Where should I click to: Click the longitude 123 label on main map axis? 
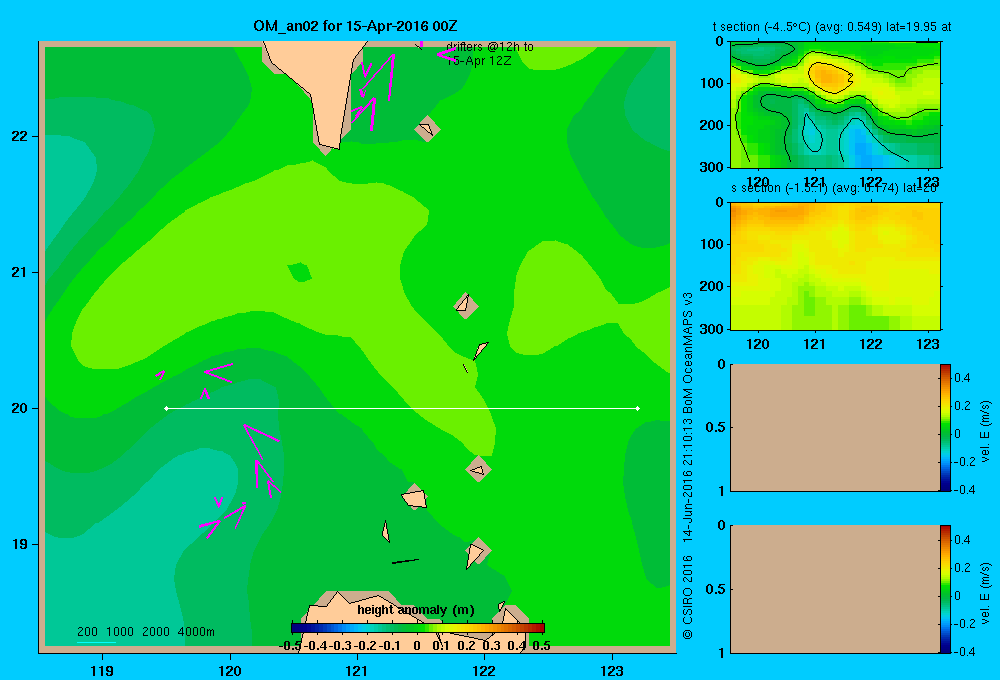(612, 670)
